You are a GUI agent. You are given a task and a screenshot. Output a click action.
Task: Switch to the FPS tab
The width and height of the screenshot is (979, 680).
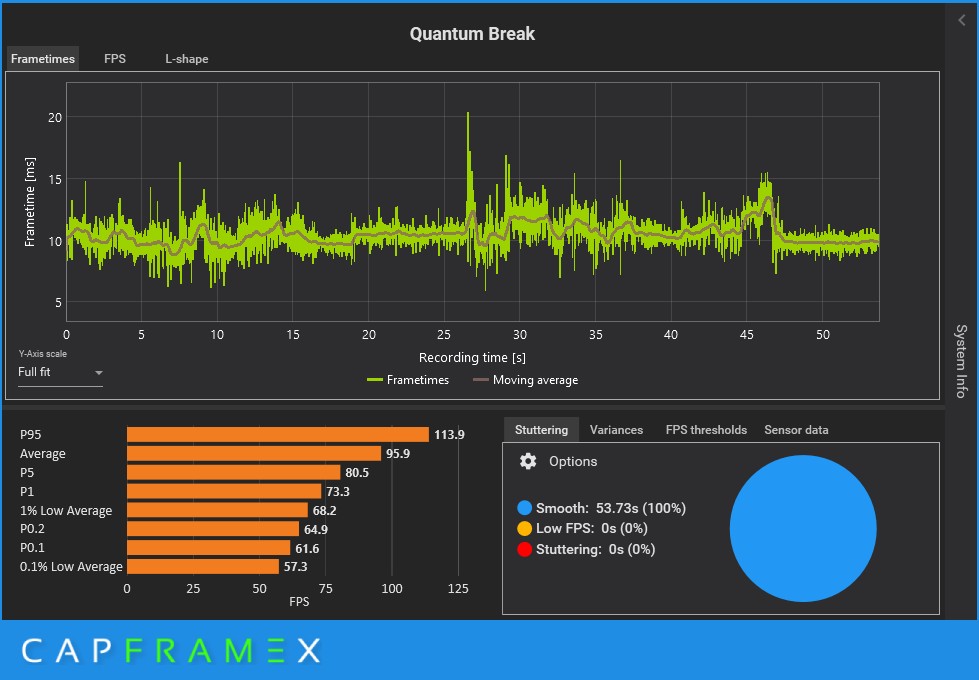click(x=115, y=59)
